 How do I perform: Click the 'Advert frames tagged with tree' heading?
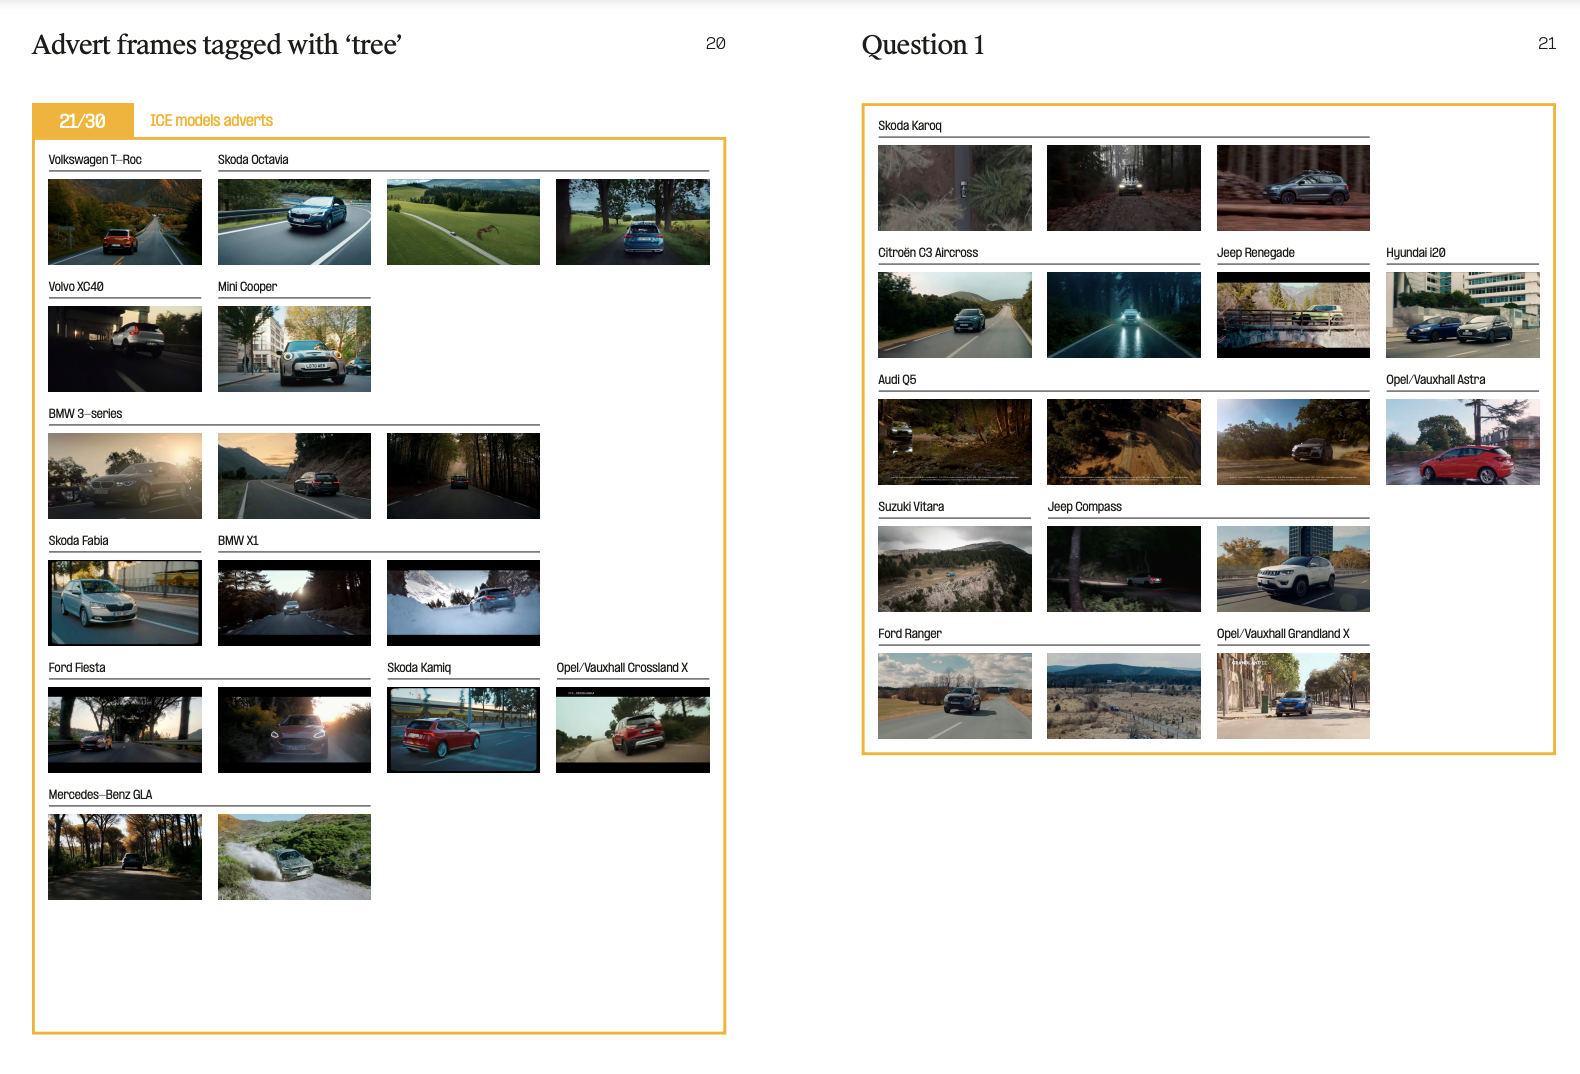(x=217, y=45)
